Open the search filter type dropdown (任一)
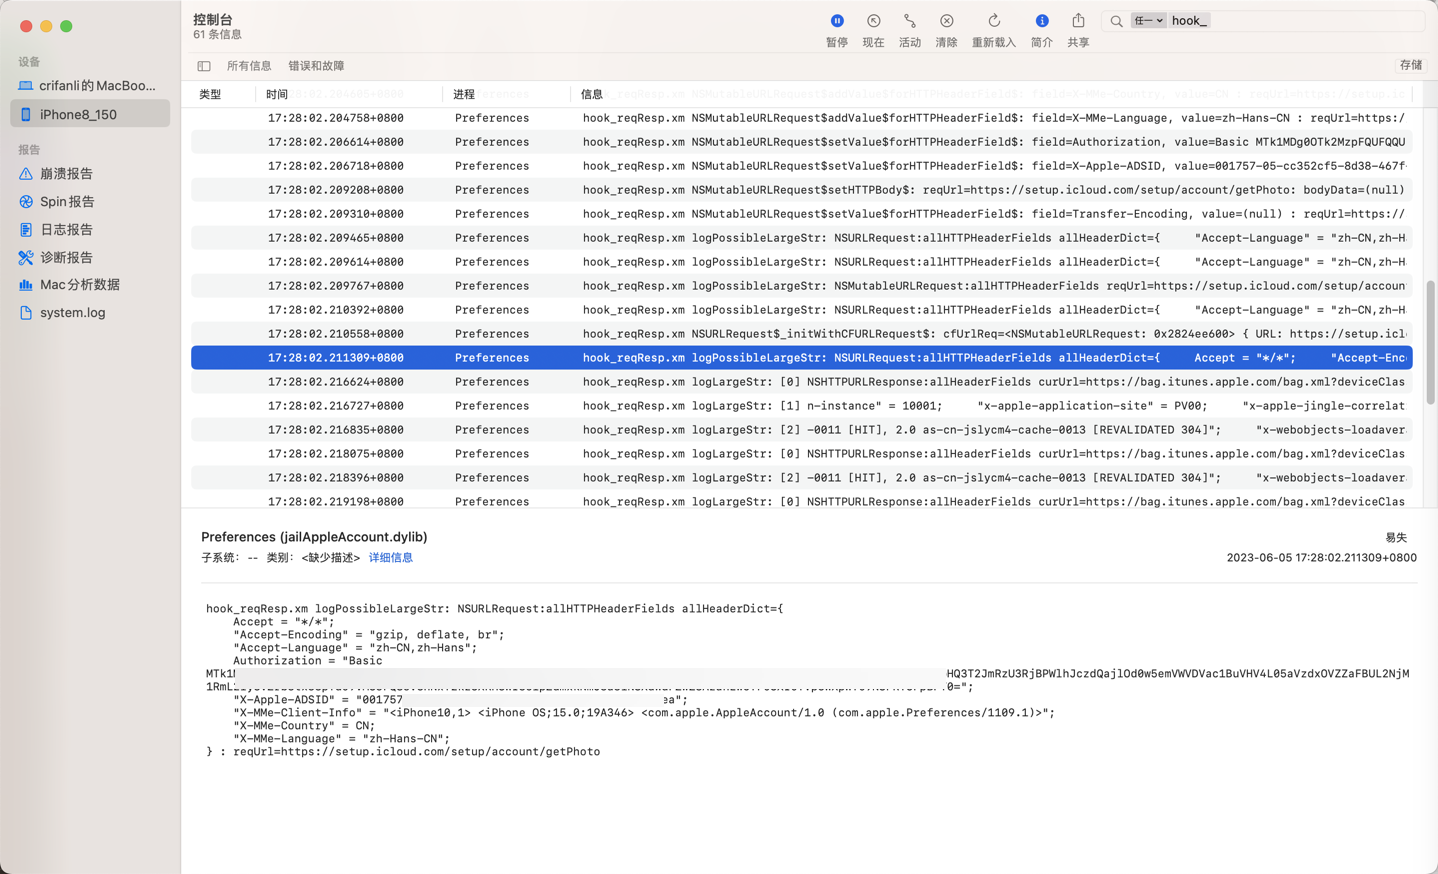This screenshot has height=874, width=1438. (1148, 21)
